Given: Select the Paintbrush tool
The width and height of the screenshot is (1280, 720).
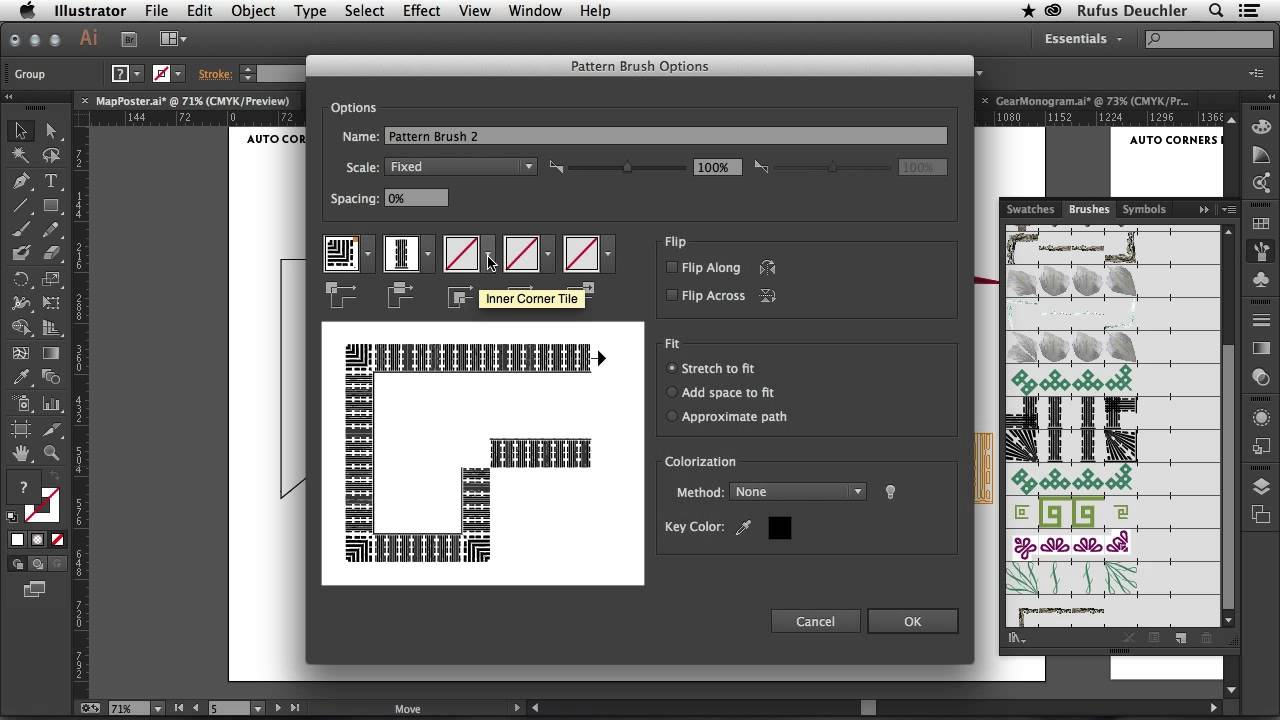Looking at the screenshot, I should [21, 230].
